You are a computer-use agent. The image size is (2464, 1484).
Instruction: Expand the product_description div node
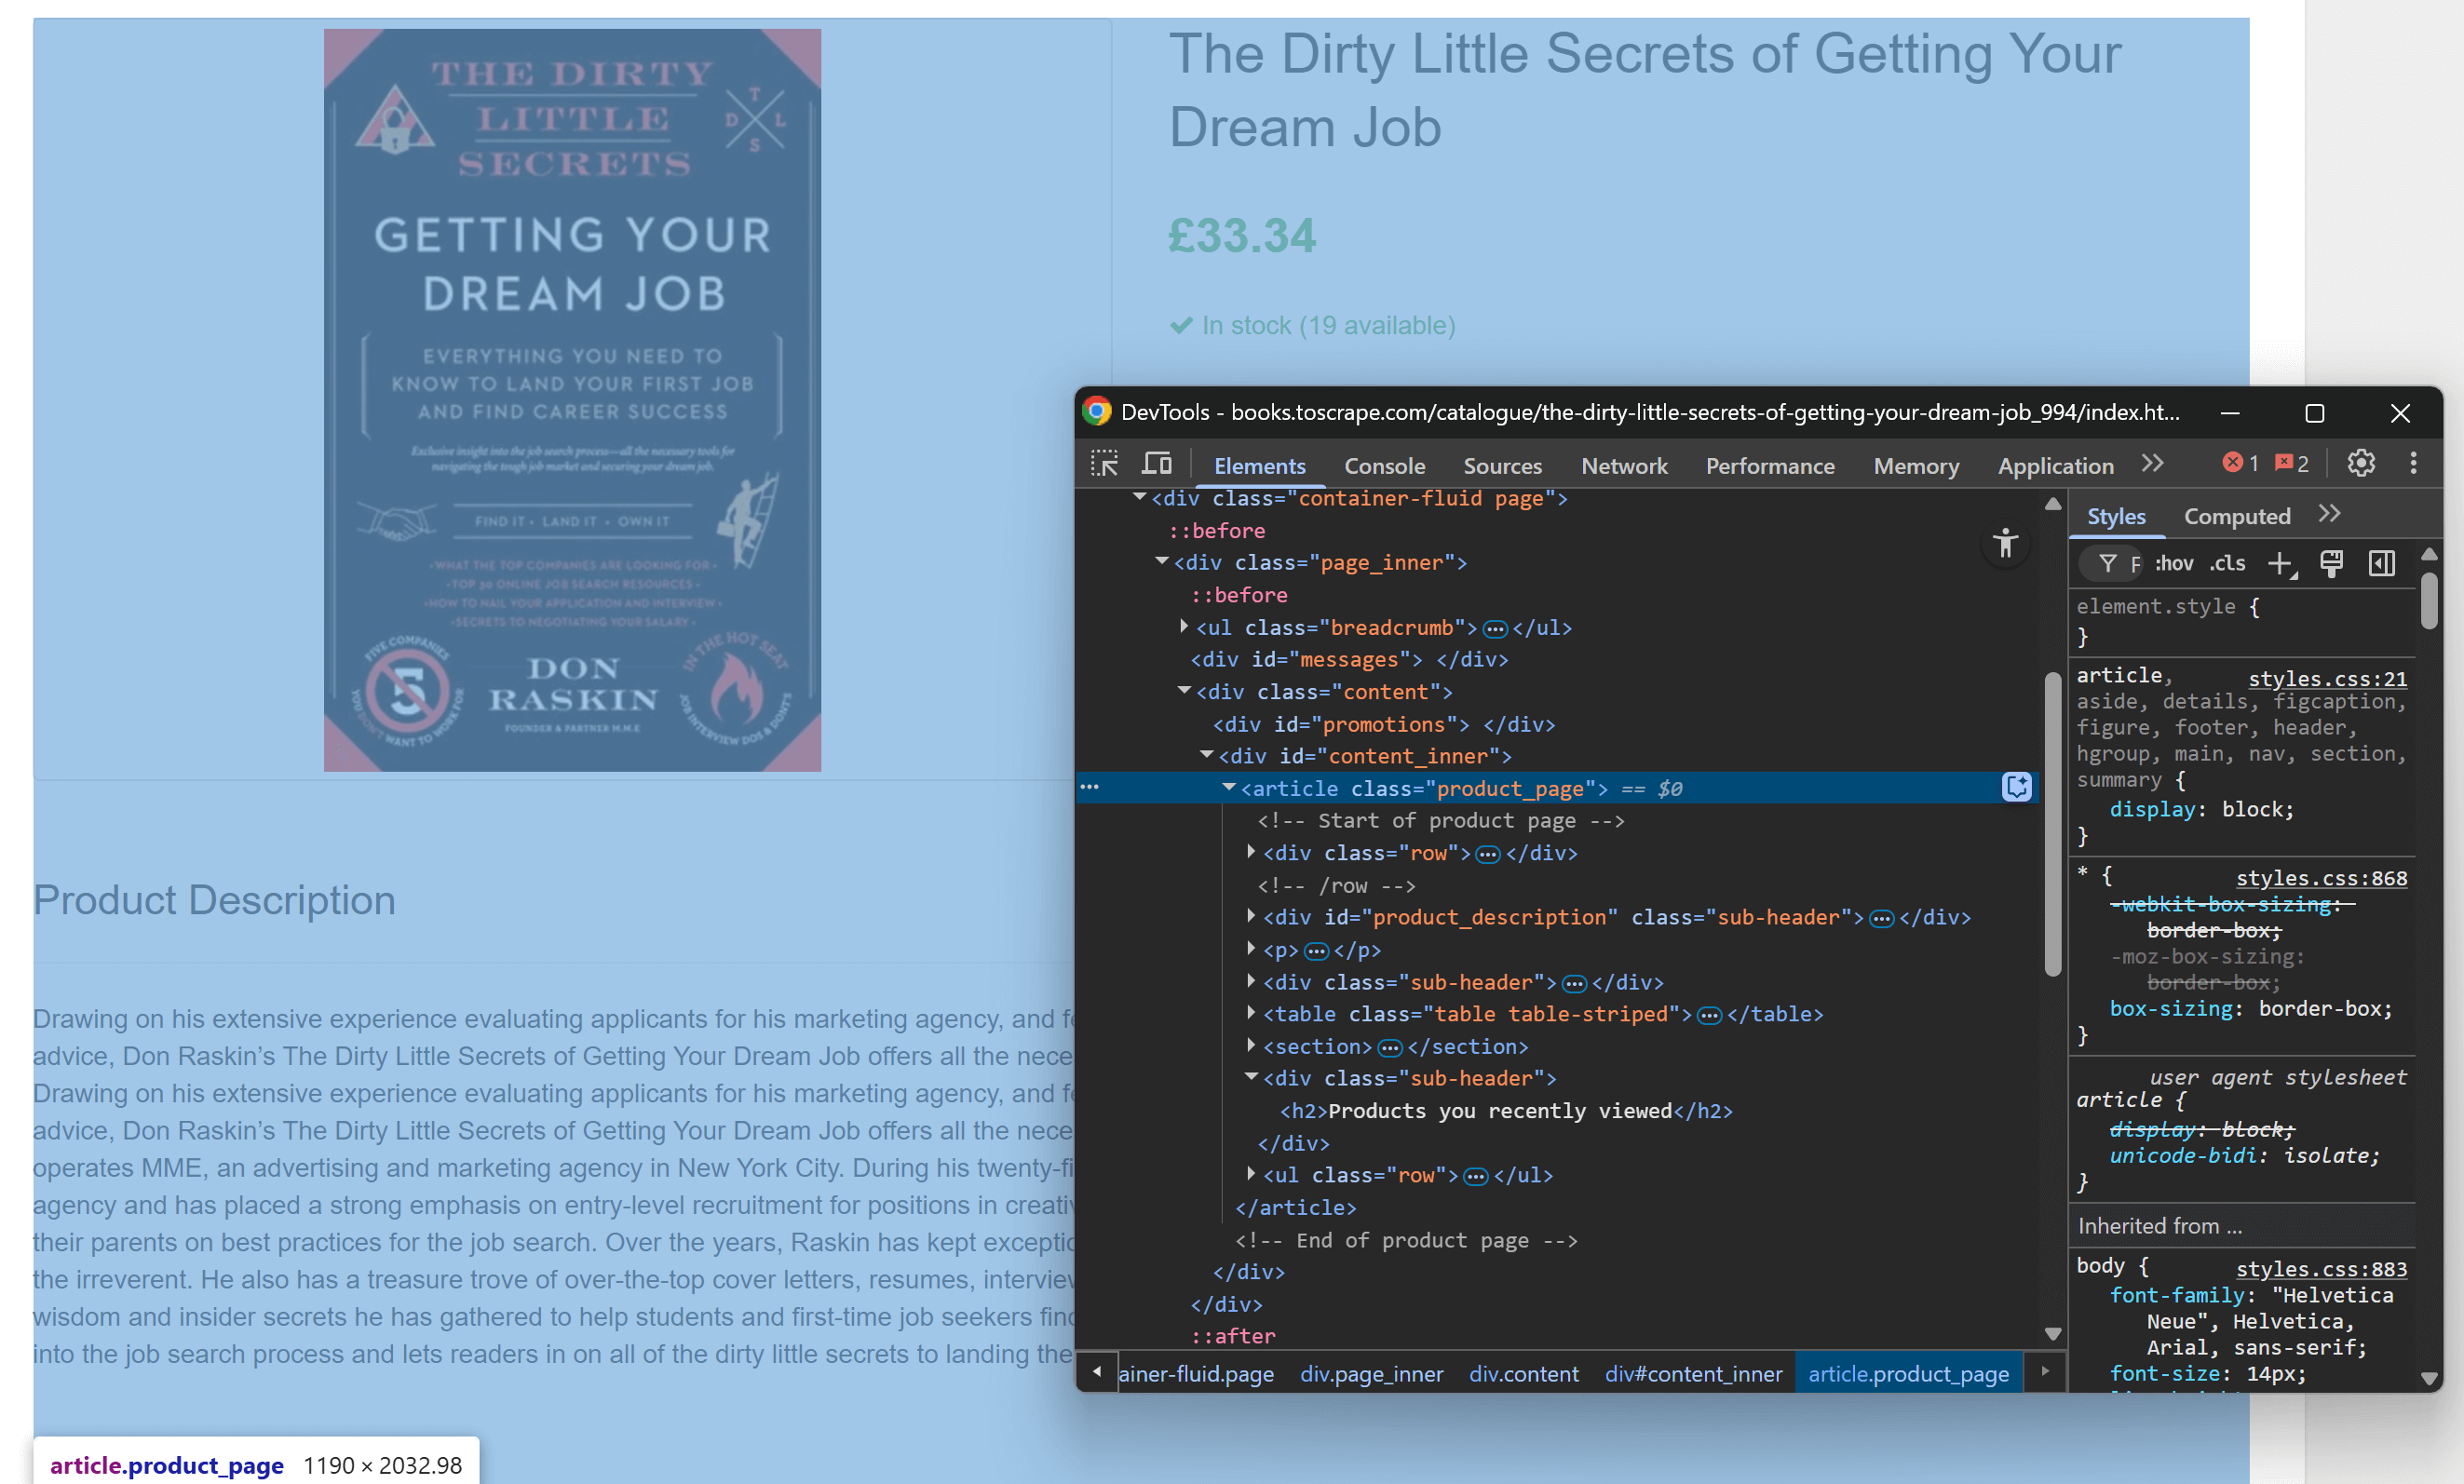(x=1251, y=915)
